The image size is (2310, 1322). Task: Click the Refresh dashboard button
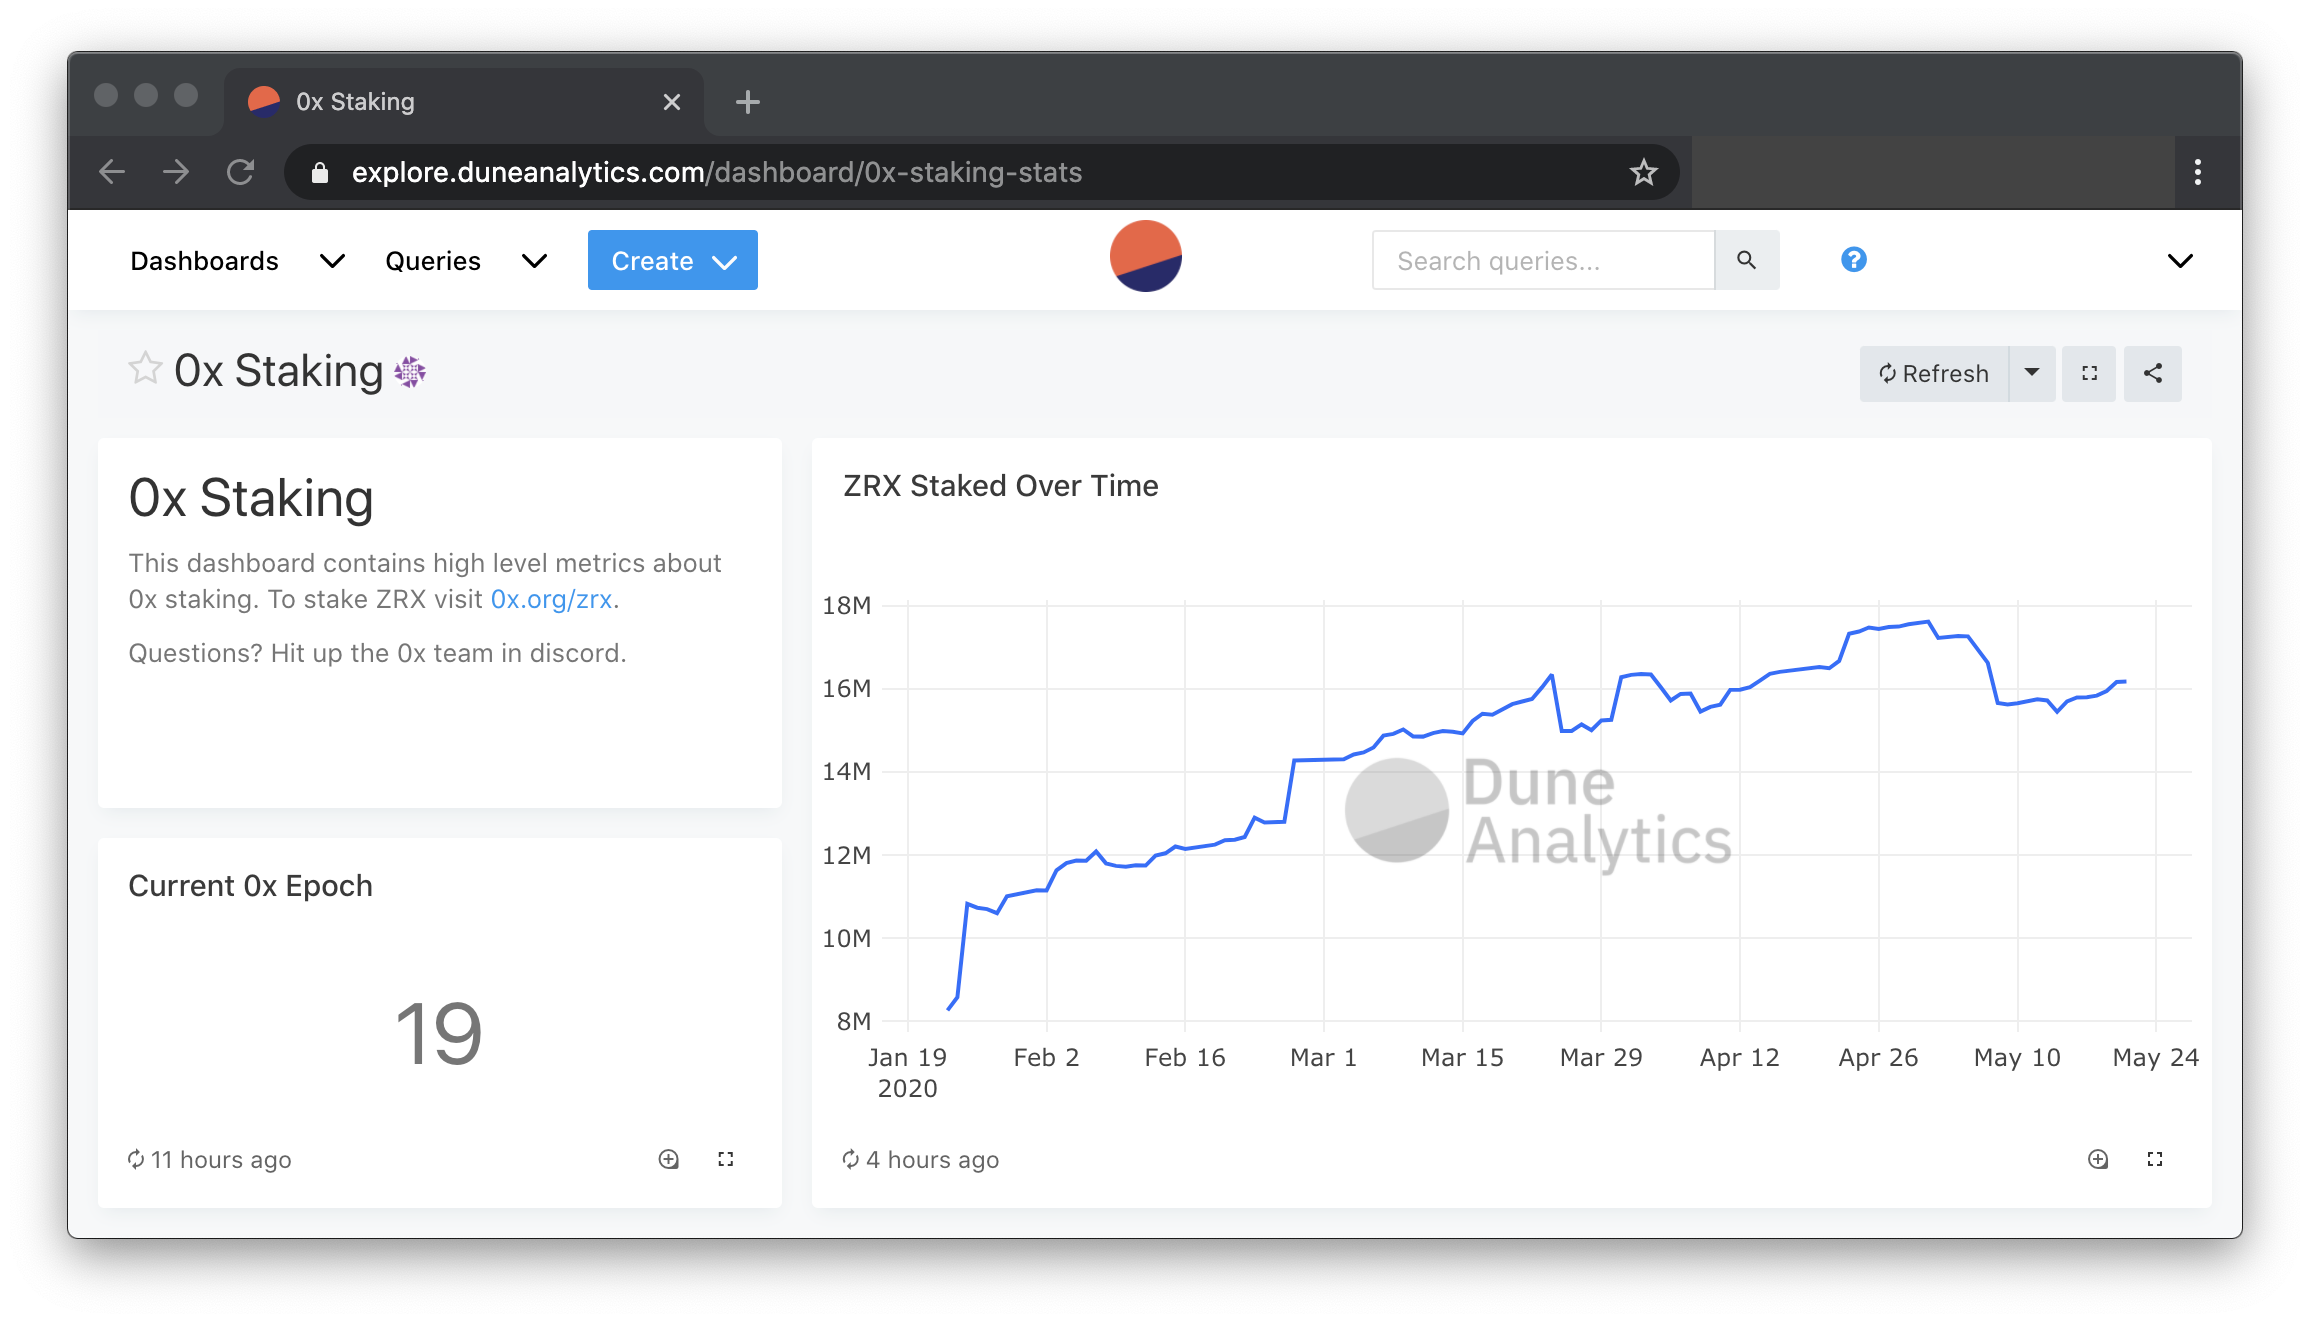pyautogui.click(x=1933, y=373)
